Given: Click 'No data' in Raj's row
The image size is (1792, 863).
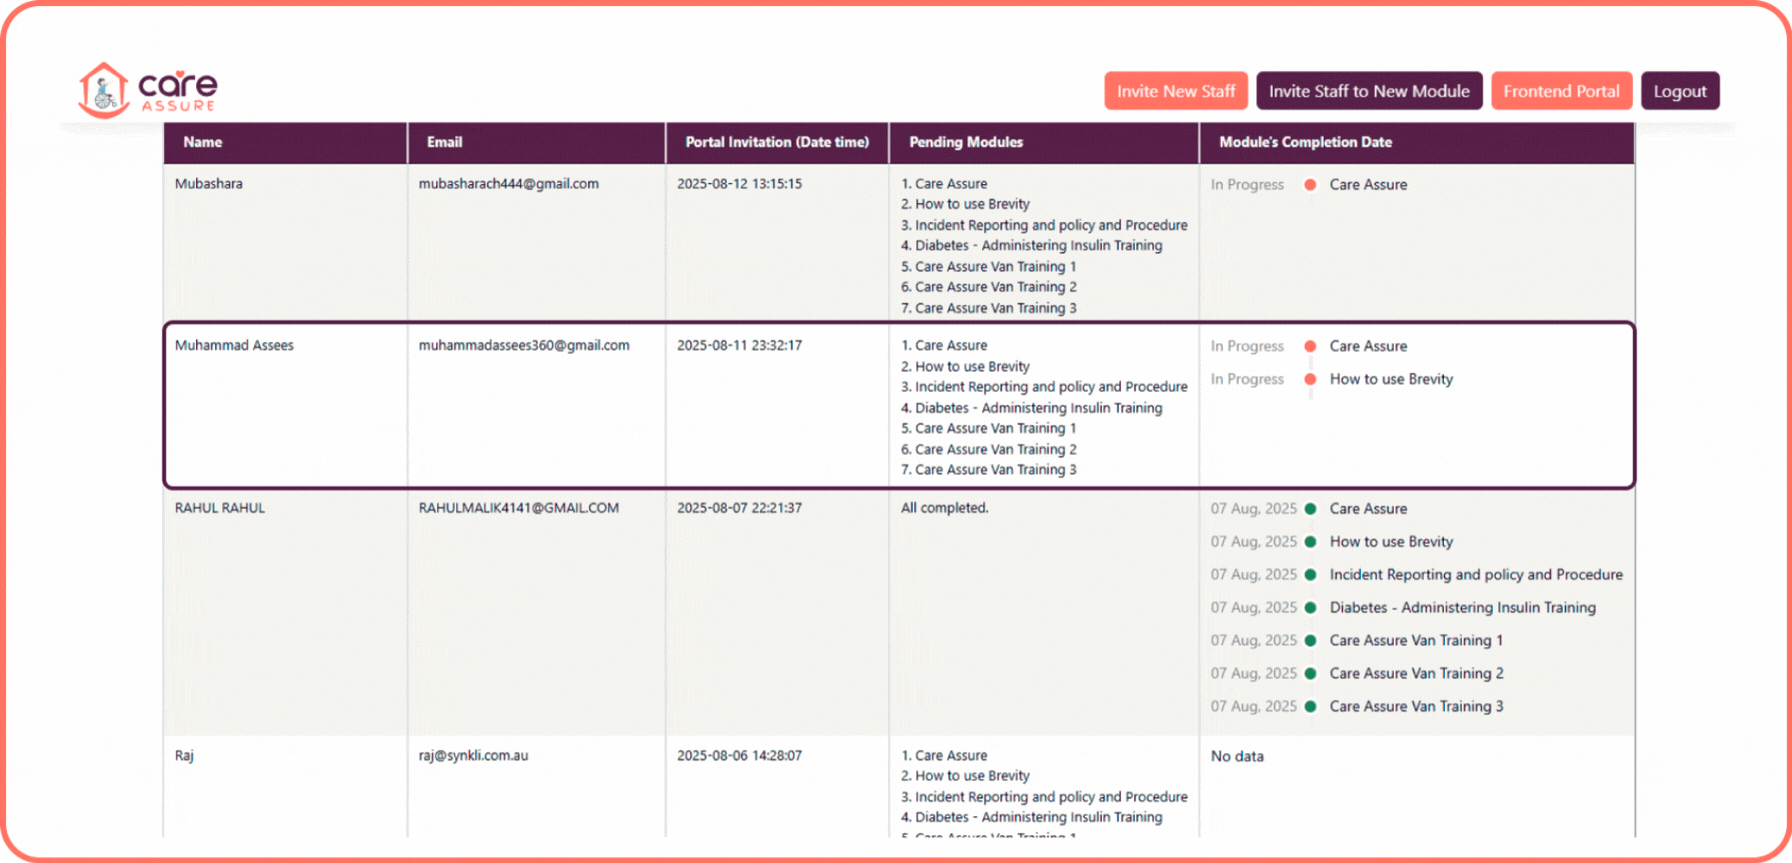Looking at the screenshot, I should click(x=1237, y=757).
